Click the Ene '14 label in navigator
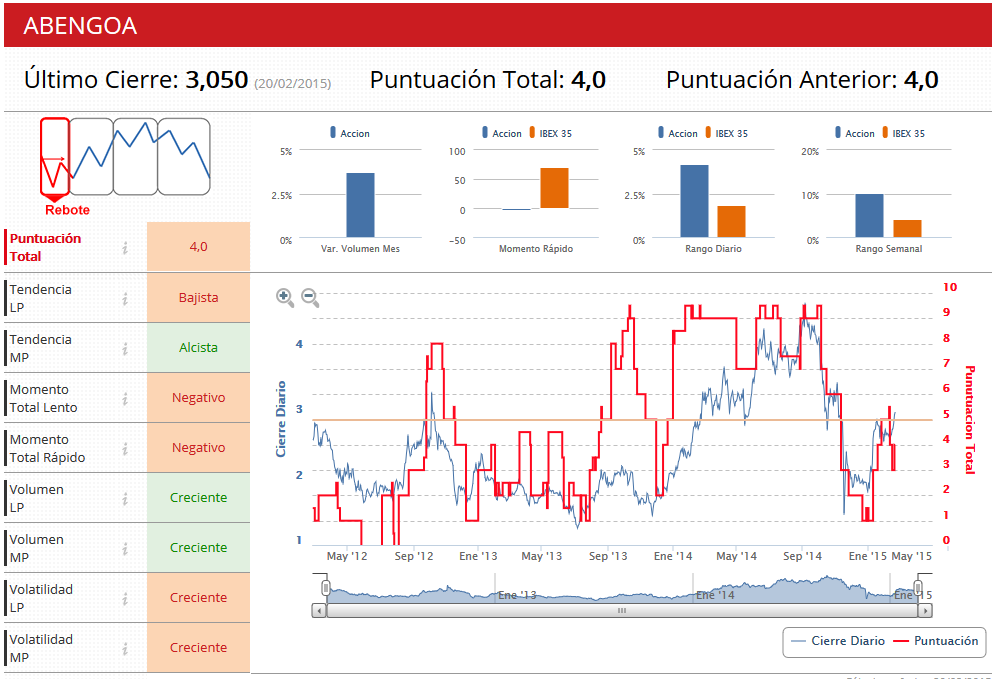The height and width of the screenshot is (679, 999). point(715,595)
